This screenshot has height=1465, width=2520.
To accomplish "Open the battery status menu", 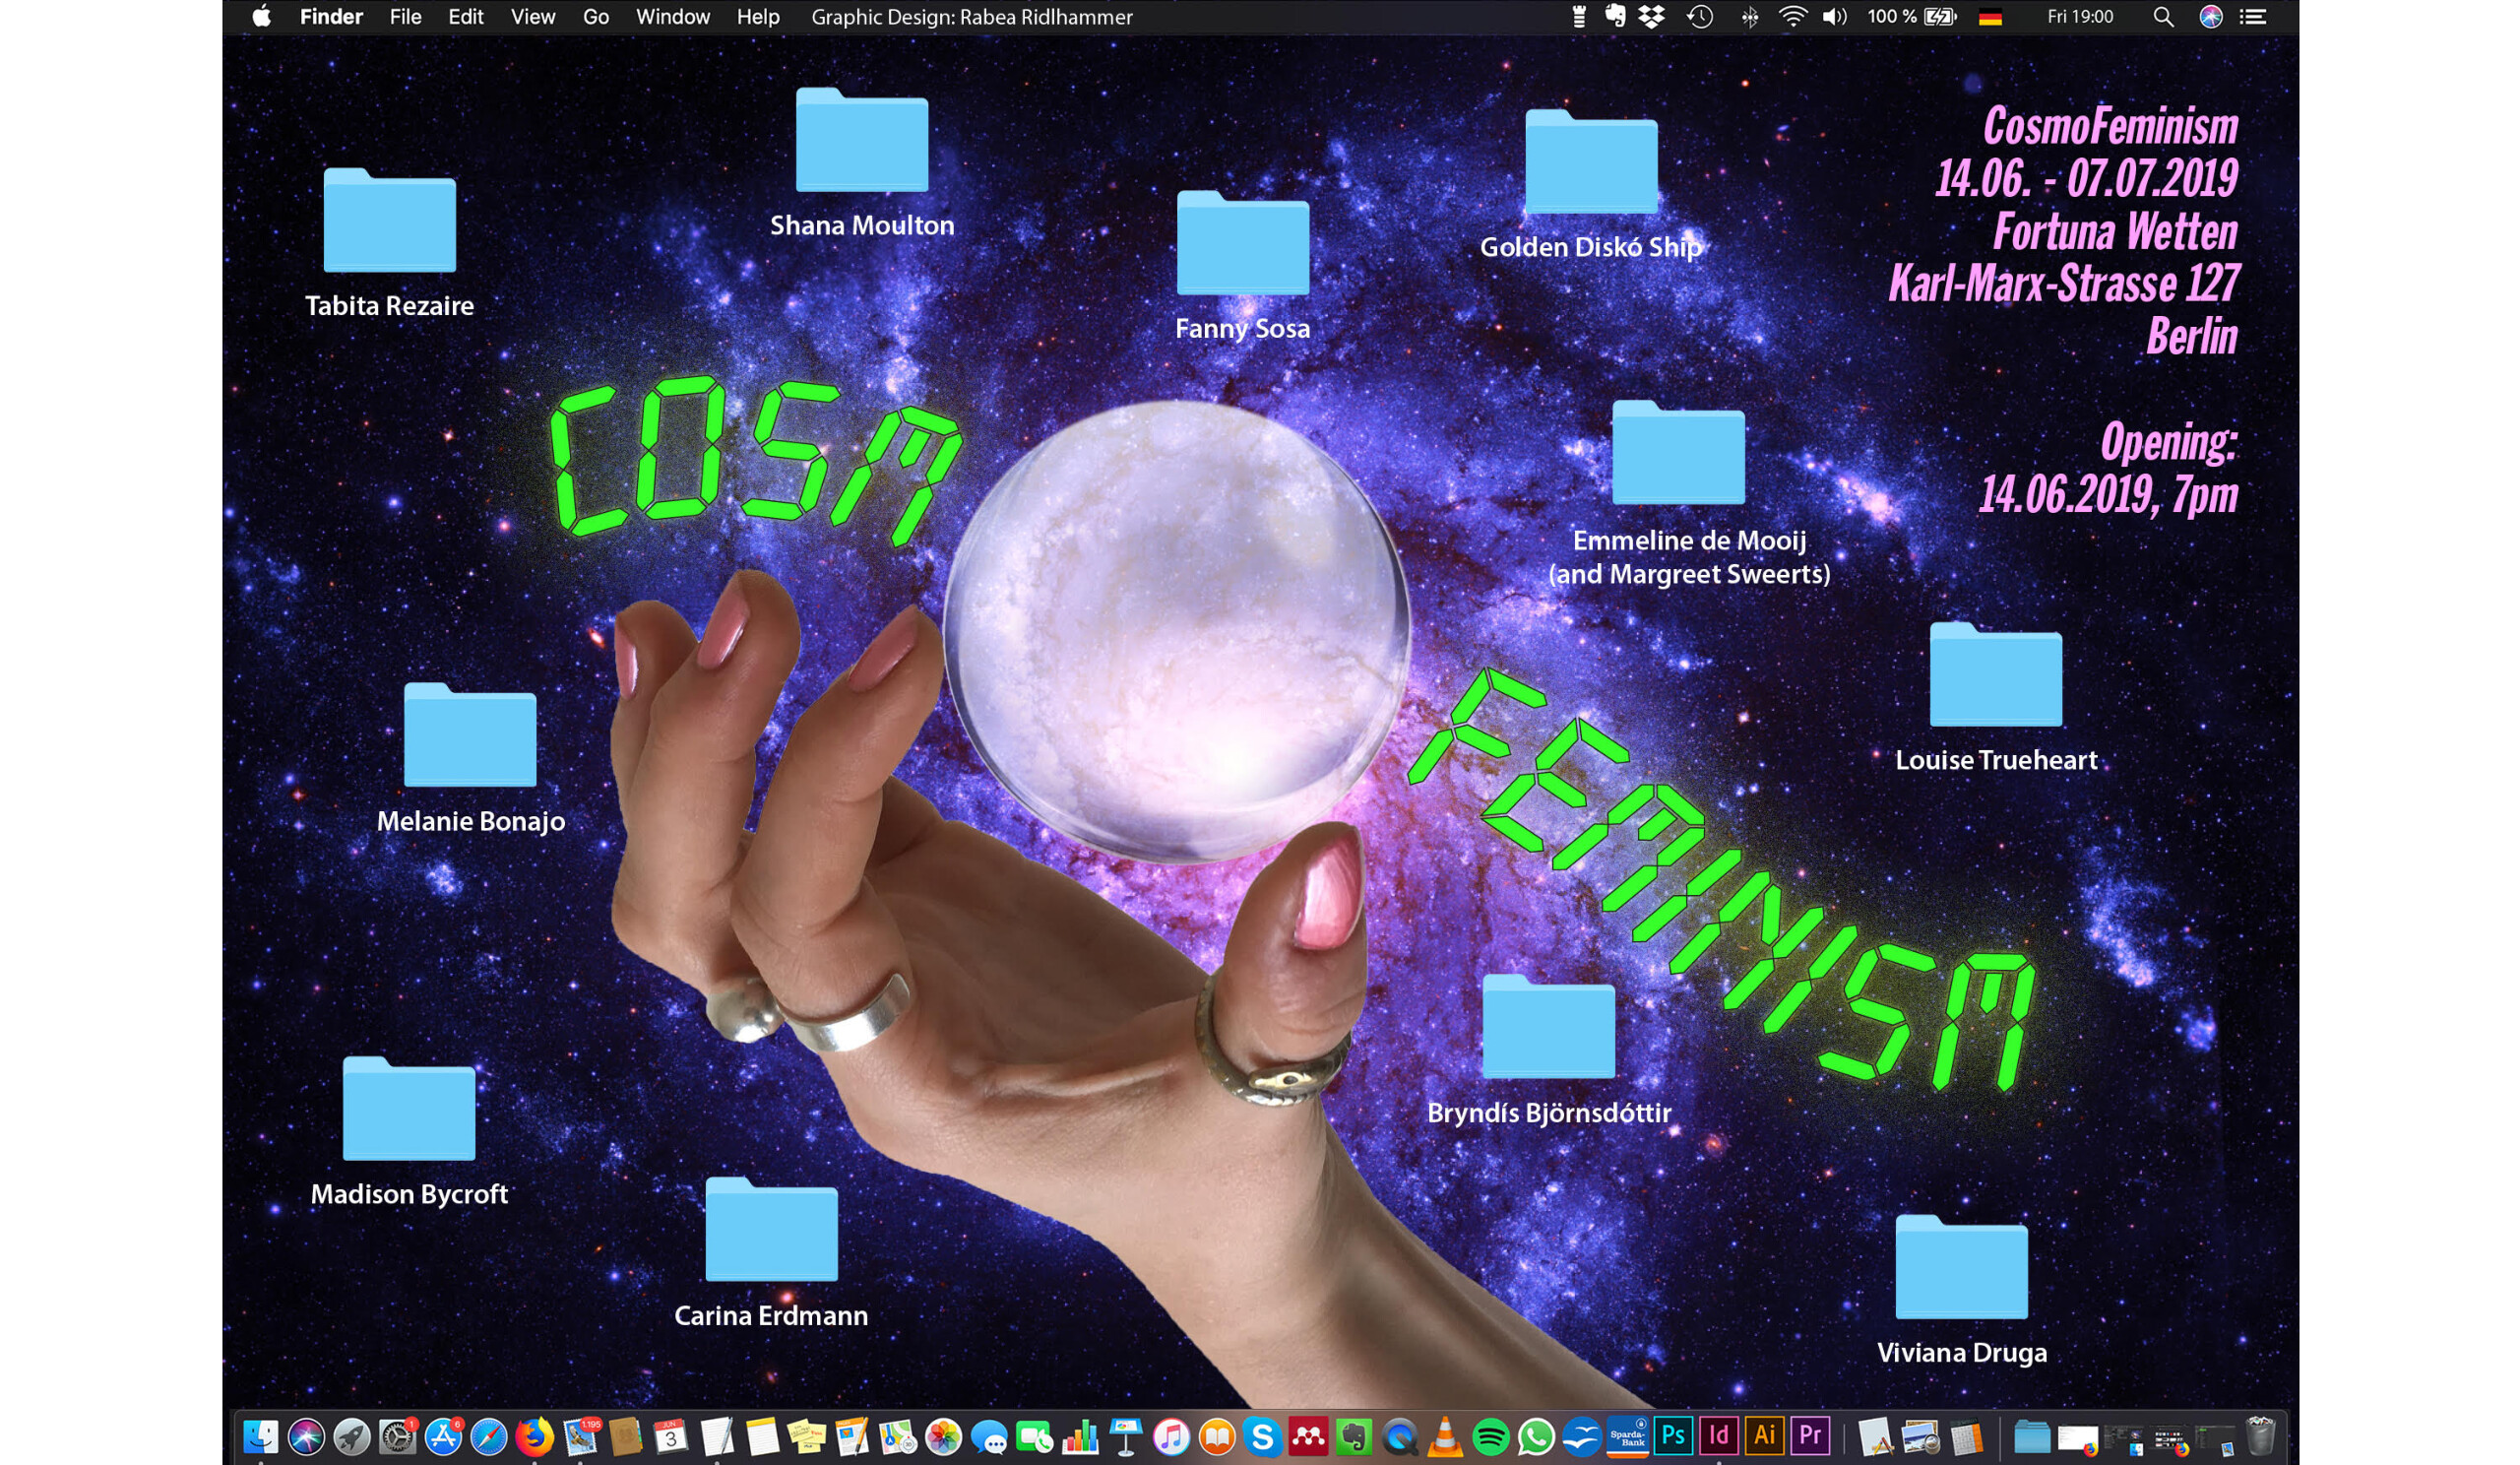I will (x=1940, y=17).
